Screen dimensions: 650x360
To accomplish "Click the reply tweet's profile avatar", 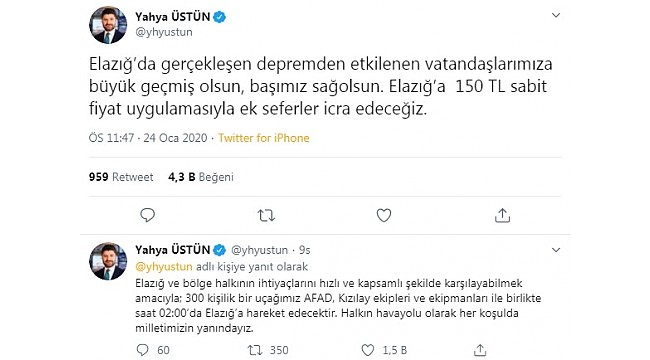I will (108, 261).
